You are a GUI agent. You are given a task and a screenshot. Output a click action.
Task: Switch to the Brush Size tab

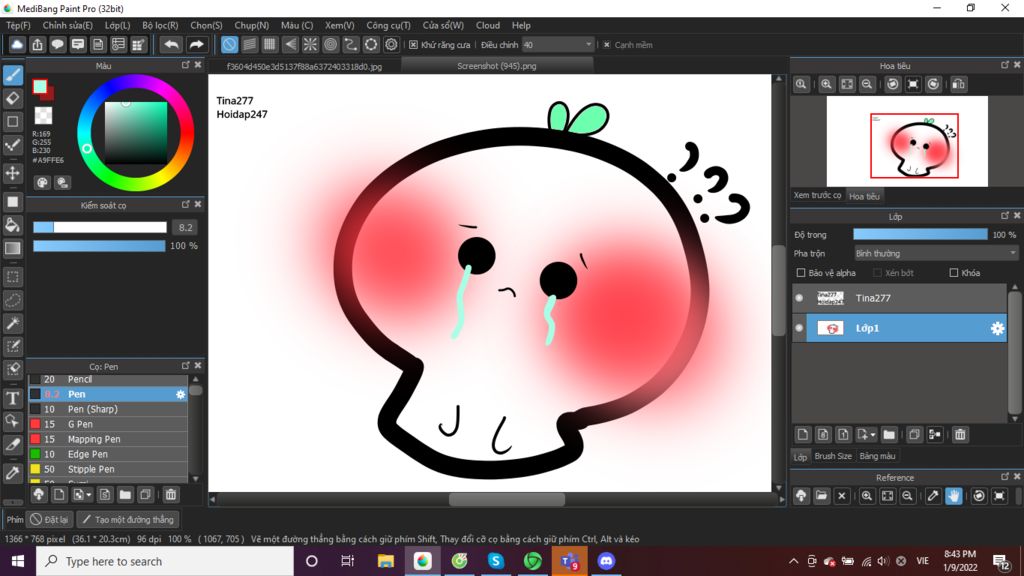pyautogui.click(x=833, y=456)
